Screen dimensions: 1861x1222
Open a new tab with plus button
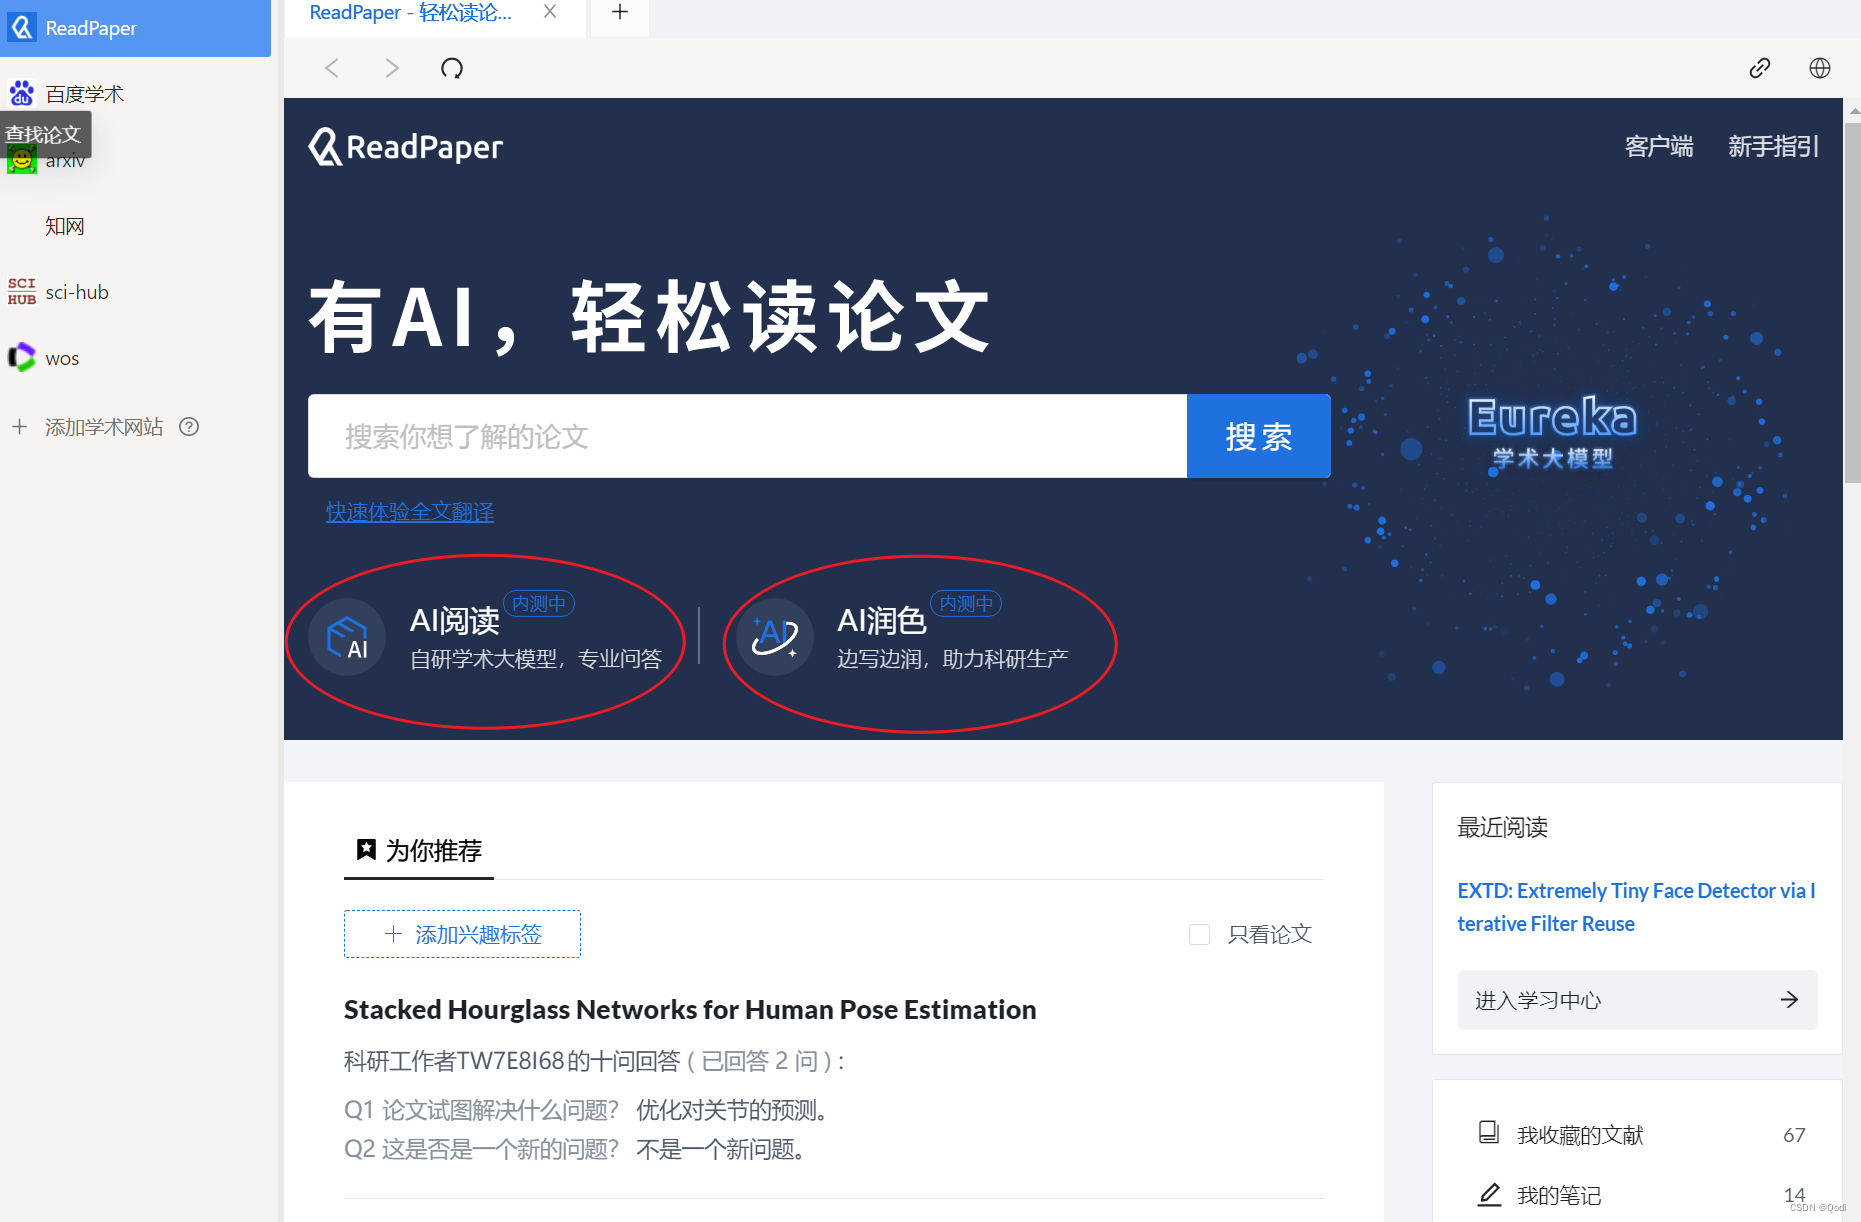(620, 12)
